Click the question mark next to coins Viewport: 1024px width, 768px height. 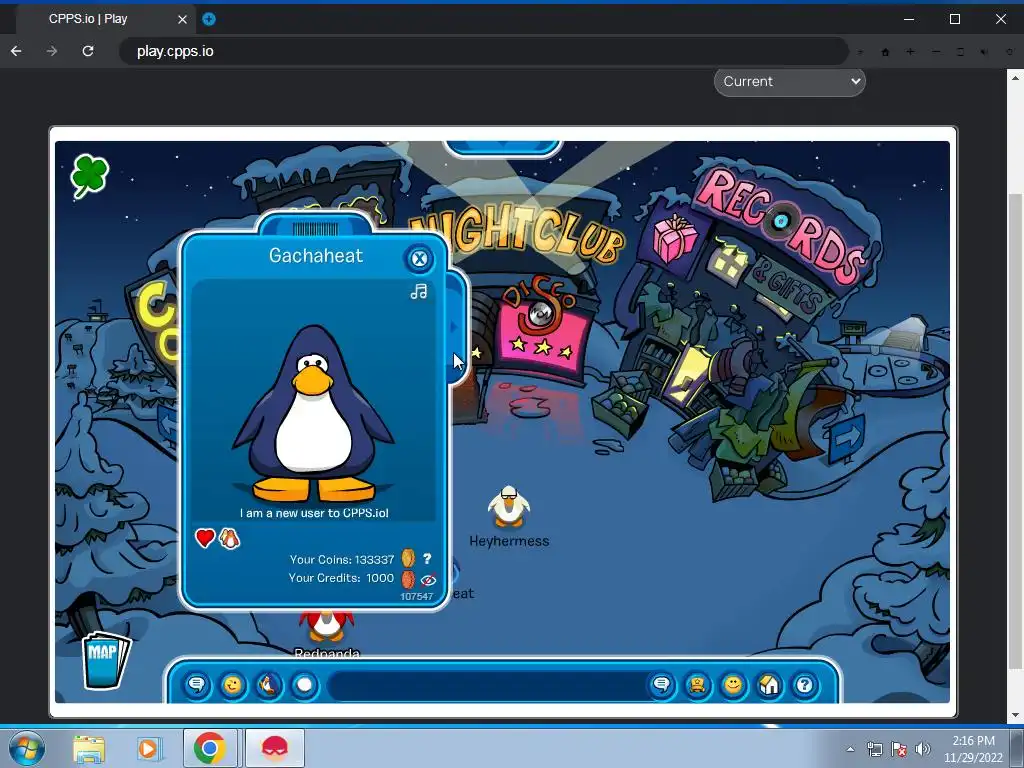coord(427,559)
